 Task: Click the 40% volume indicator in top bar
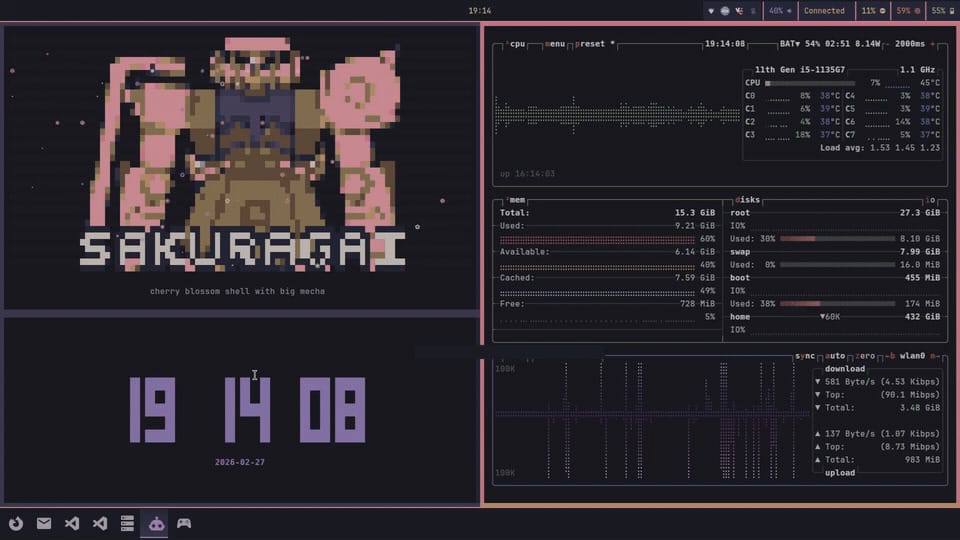pyautogui.click(x=778, y=11)
